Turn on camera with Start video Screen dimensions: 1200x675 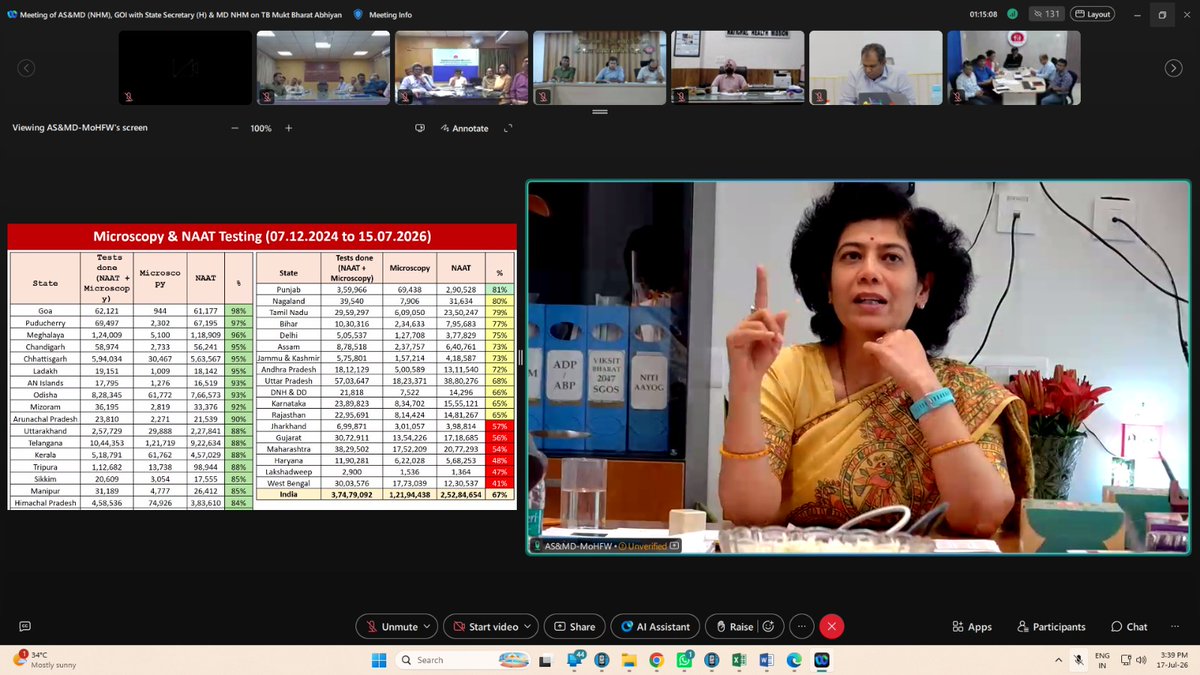[484, 627]
